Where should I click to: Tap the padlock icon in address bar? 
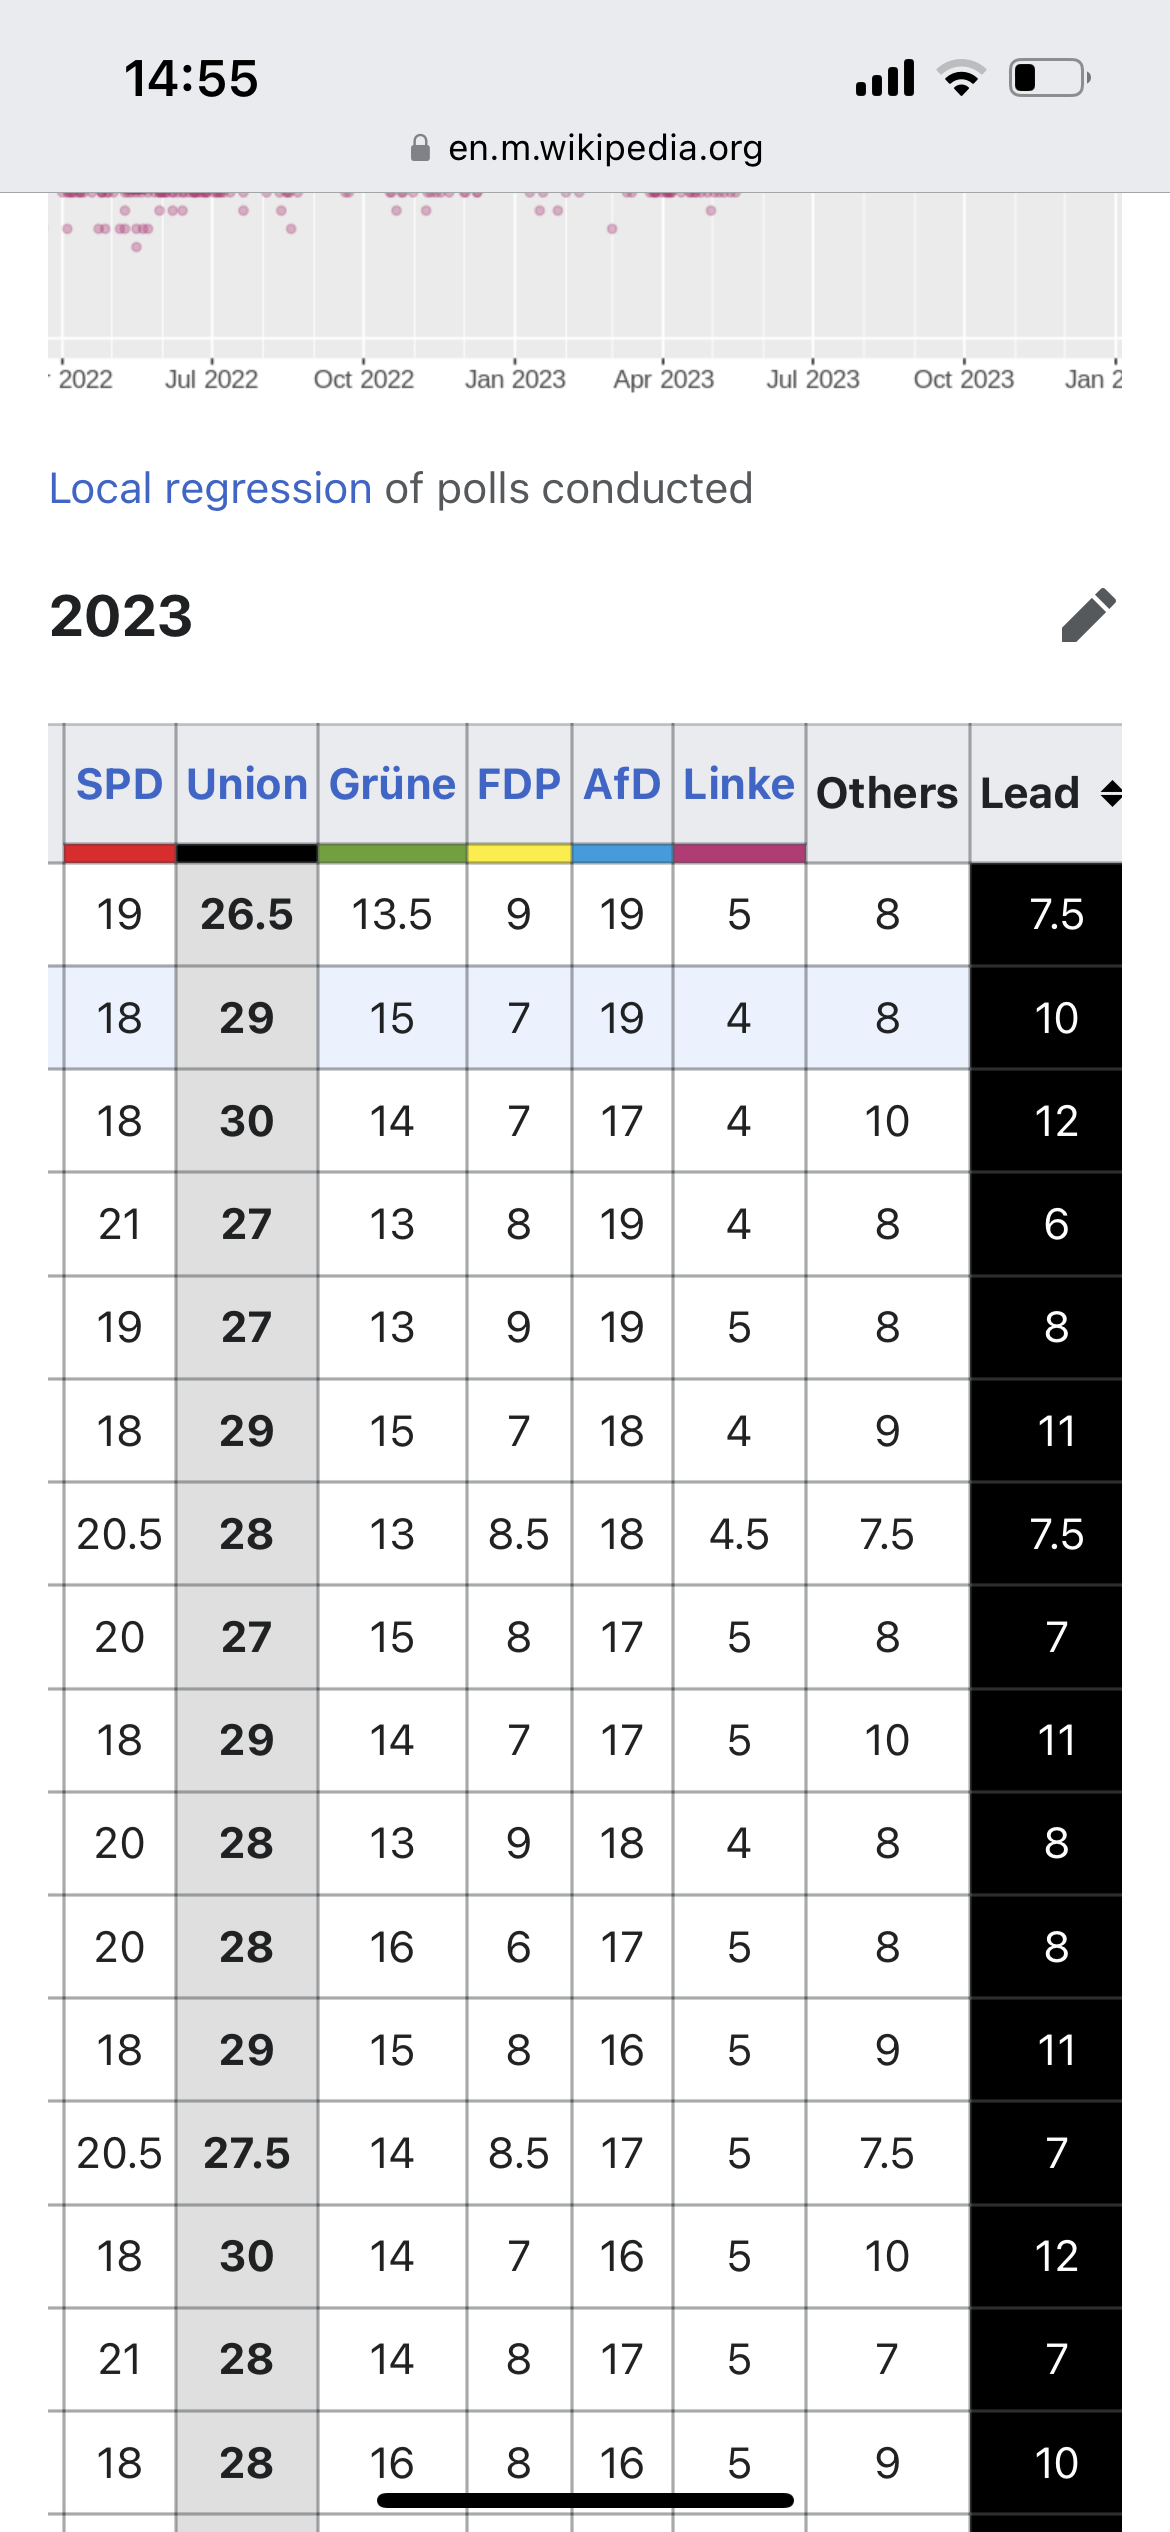[420, 148]
